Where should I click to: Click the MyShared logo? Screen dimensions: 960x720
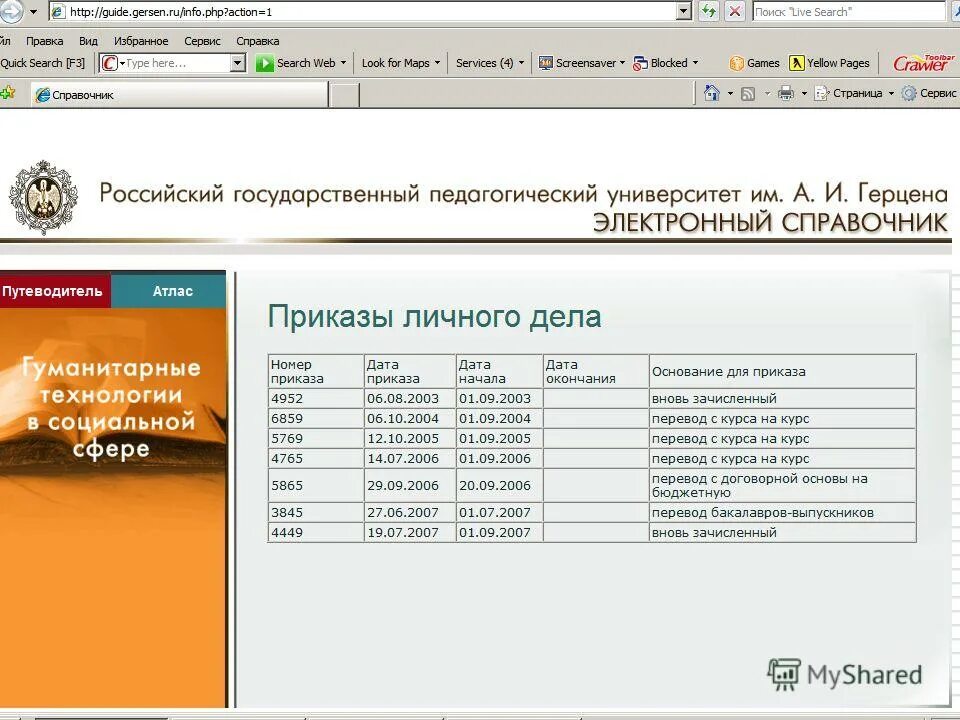point(845,674)
